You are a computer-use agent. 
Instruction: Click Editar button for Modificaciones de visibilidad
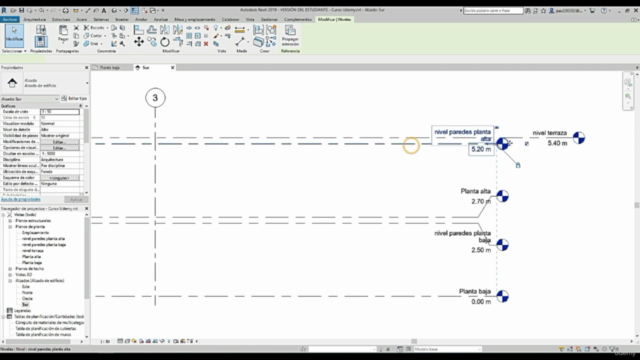pos(60,142)
